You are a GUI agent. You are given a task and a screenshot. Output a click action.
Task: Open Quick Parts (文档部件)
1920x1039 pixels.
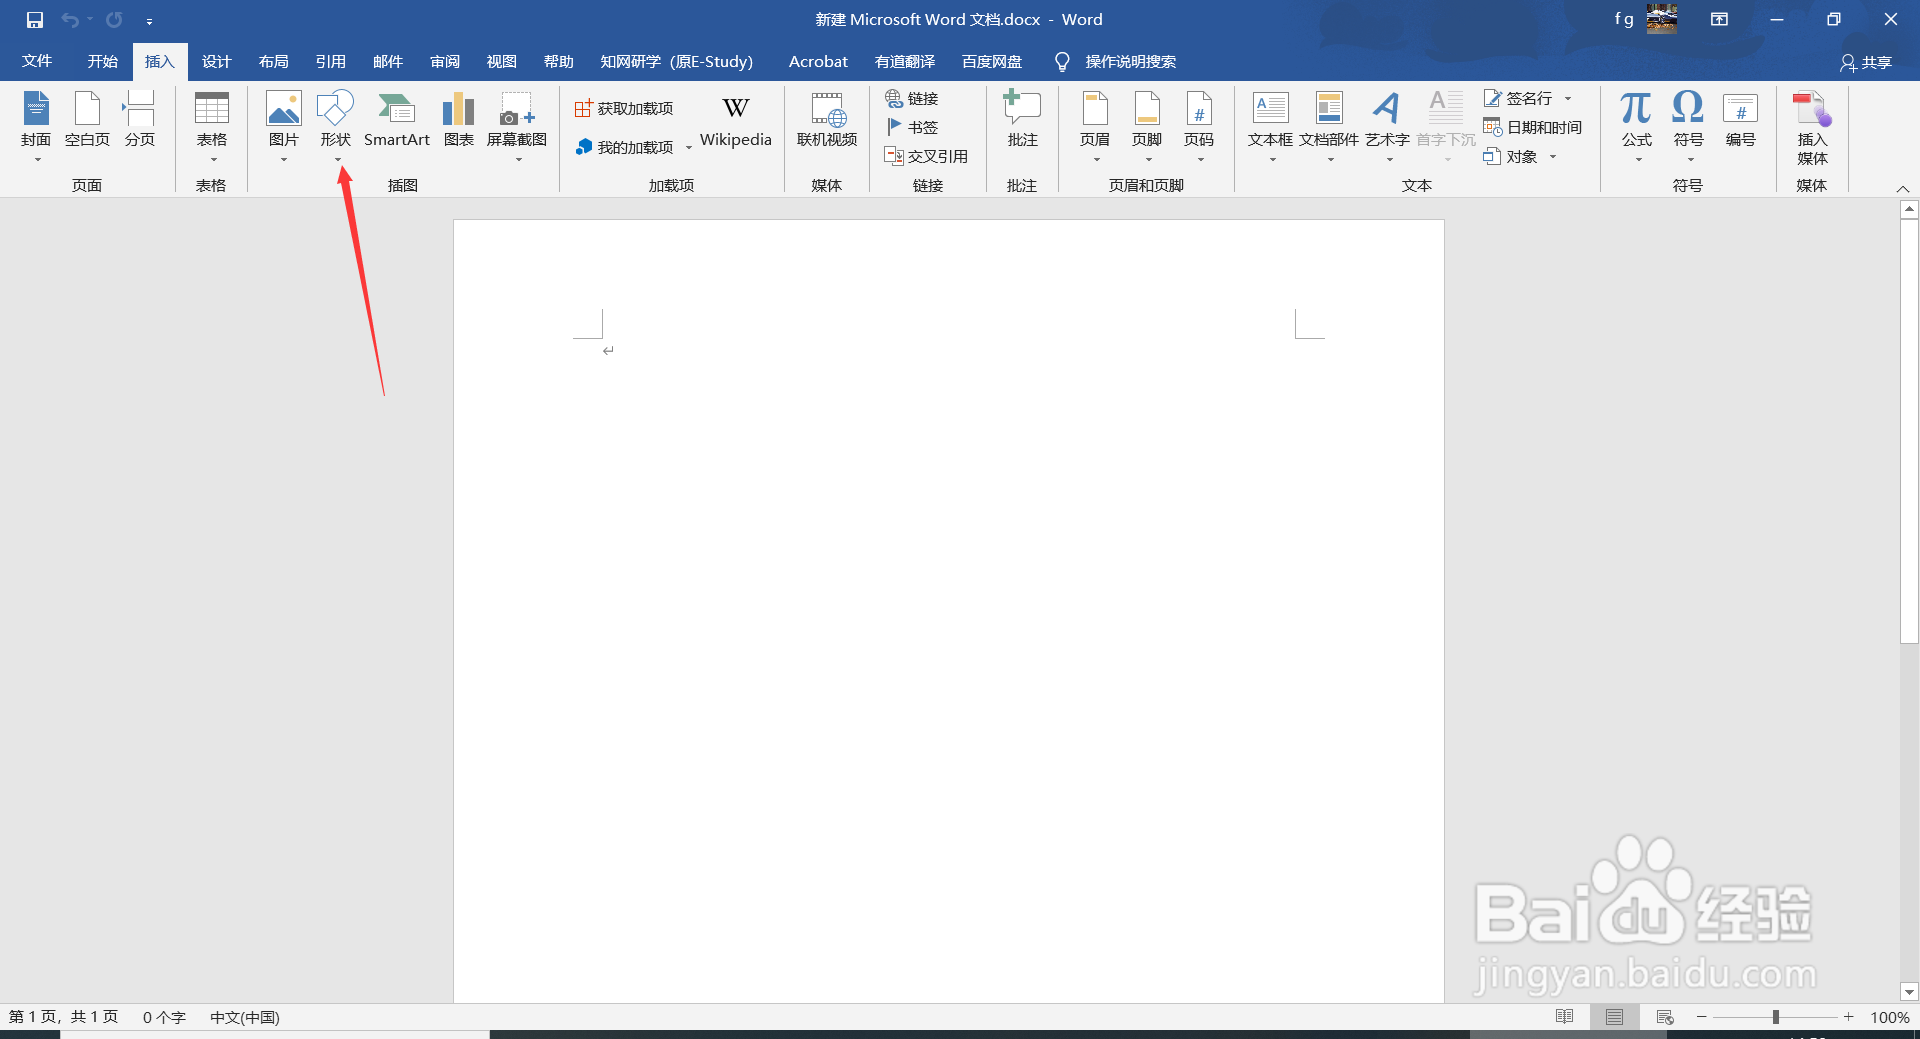(1329, 127)
